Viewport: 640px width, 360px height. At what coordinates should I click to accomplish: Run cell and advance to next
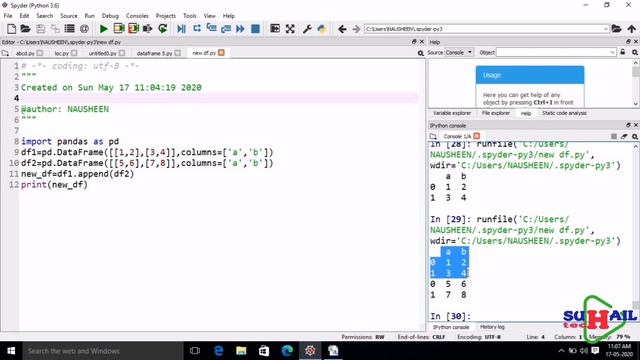pos(133,29)
